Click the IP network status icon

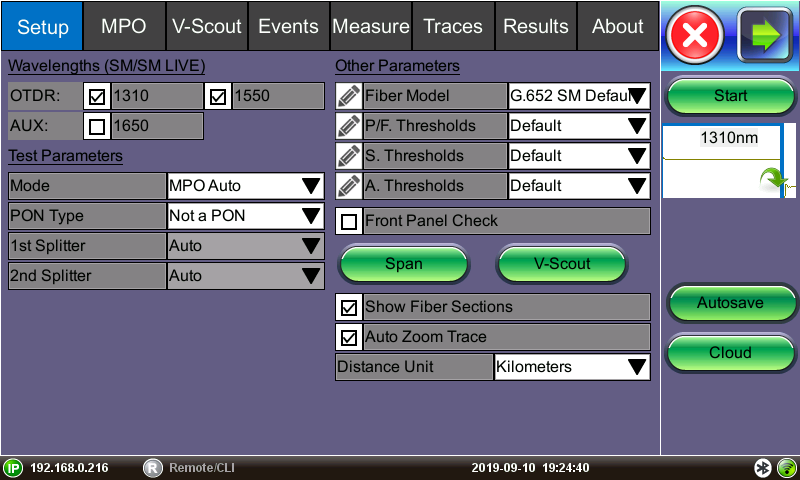13,468
